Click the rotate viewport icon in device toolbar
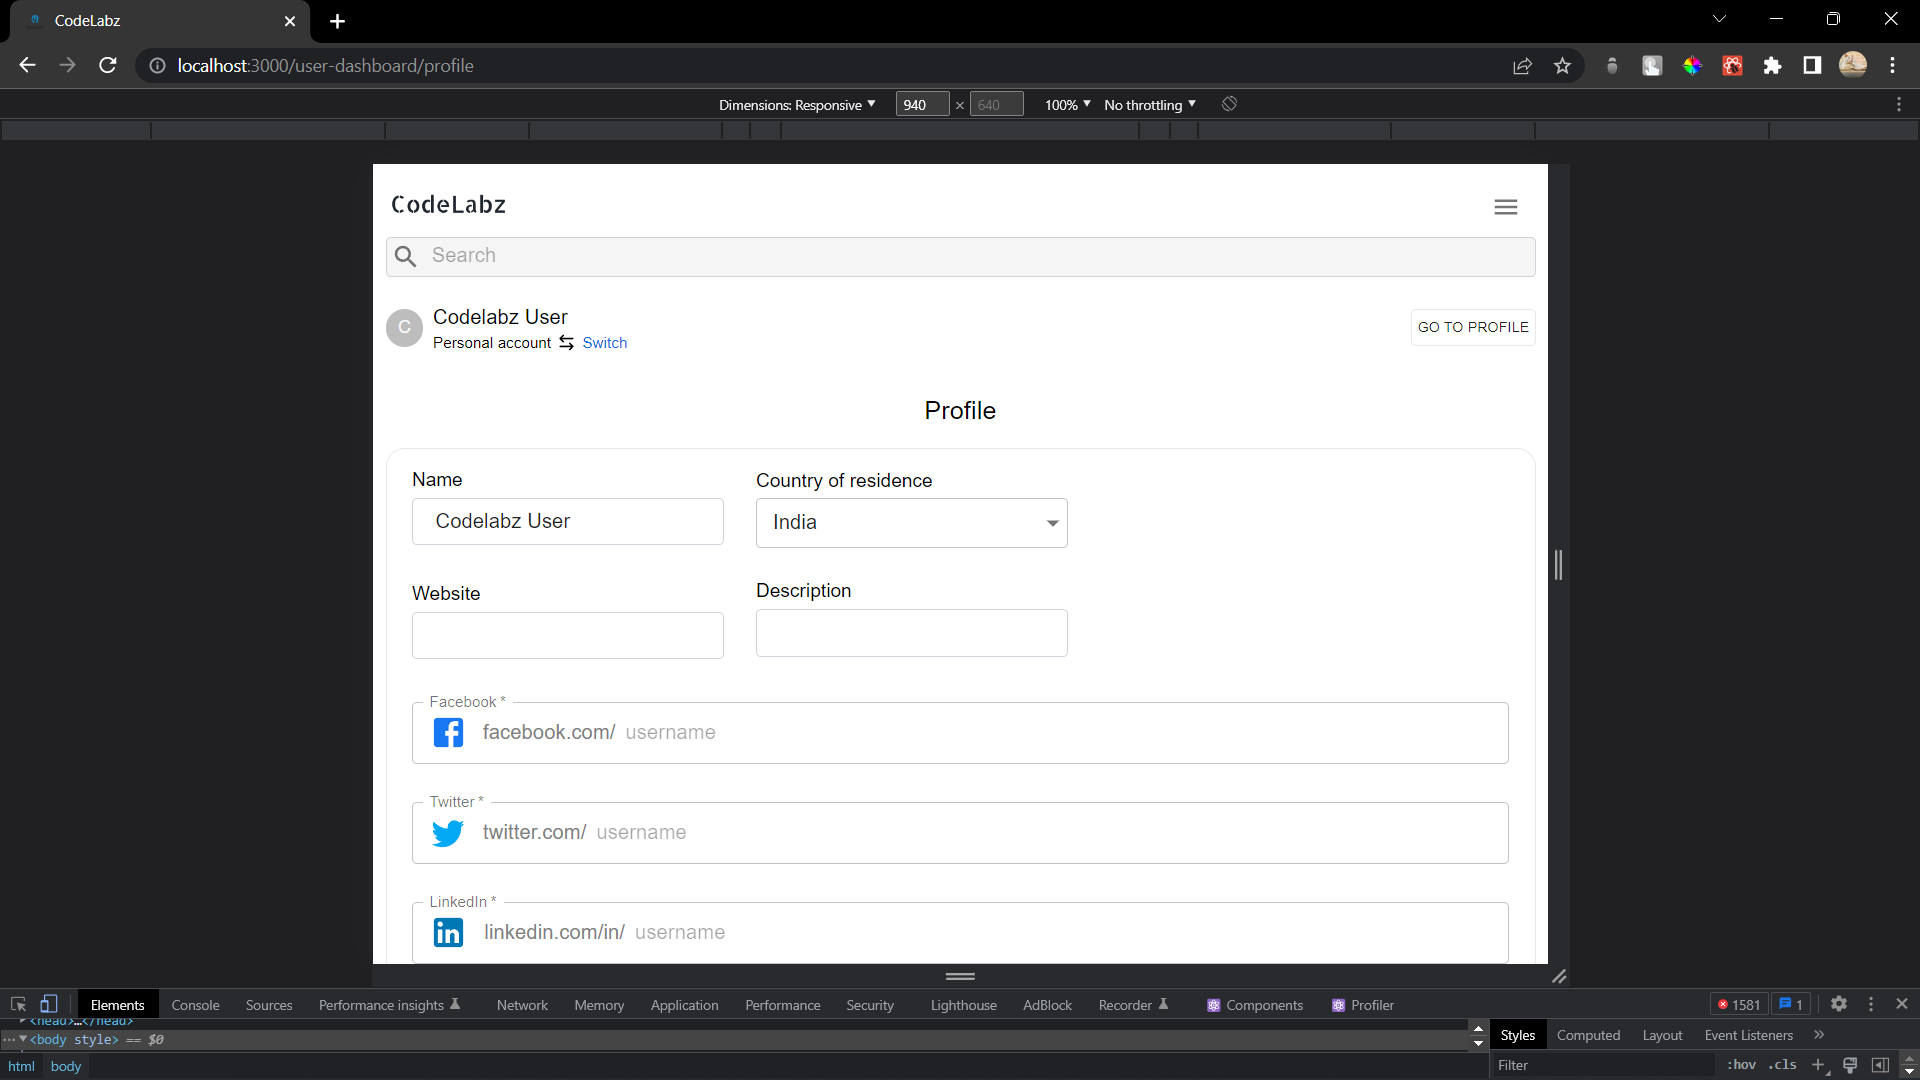 1228,104
